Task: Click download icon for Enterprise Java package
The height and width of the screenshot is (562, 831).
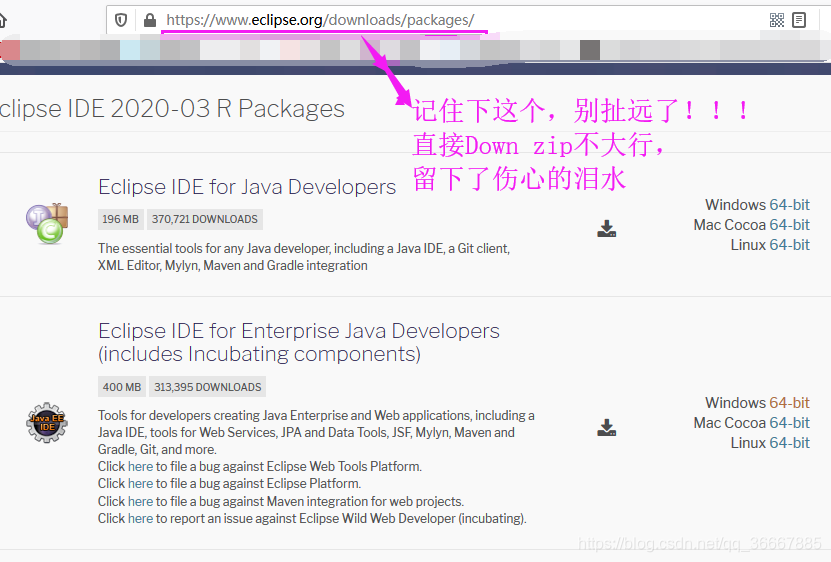Action: (606, 427)
